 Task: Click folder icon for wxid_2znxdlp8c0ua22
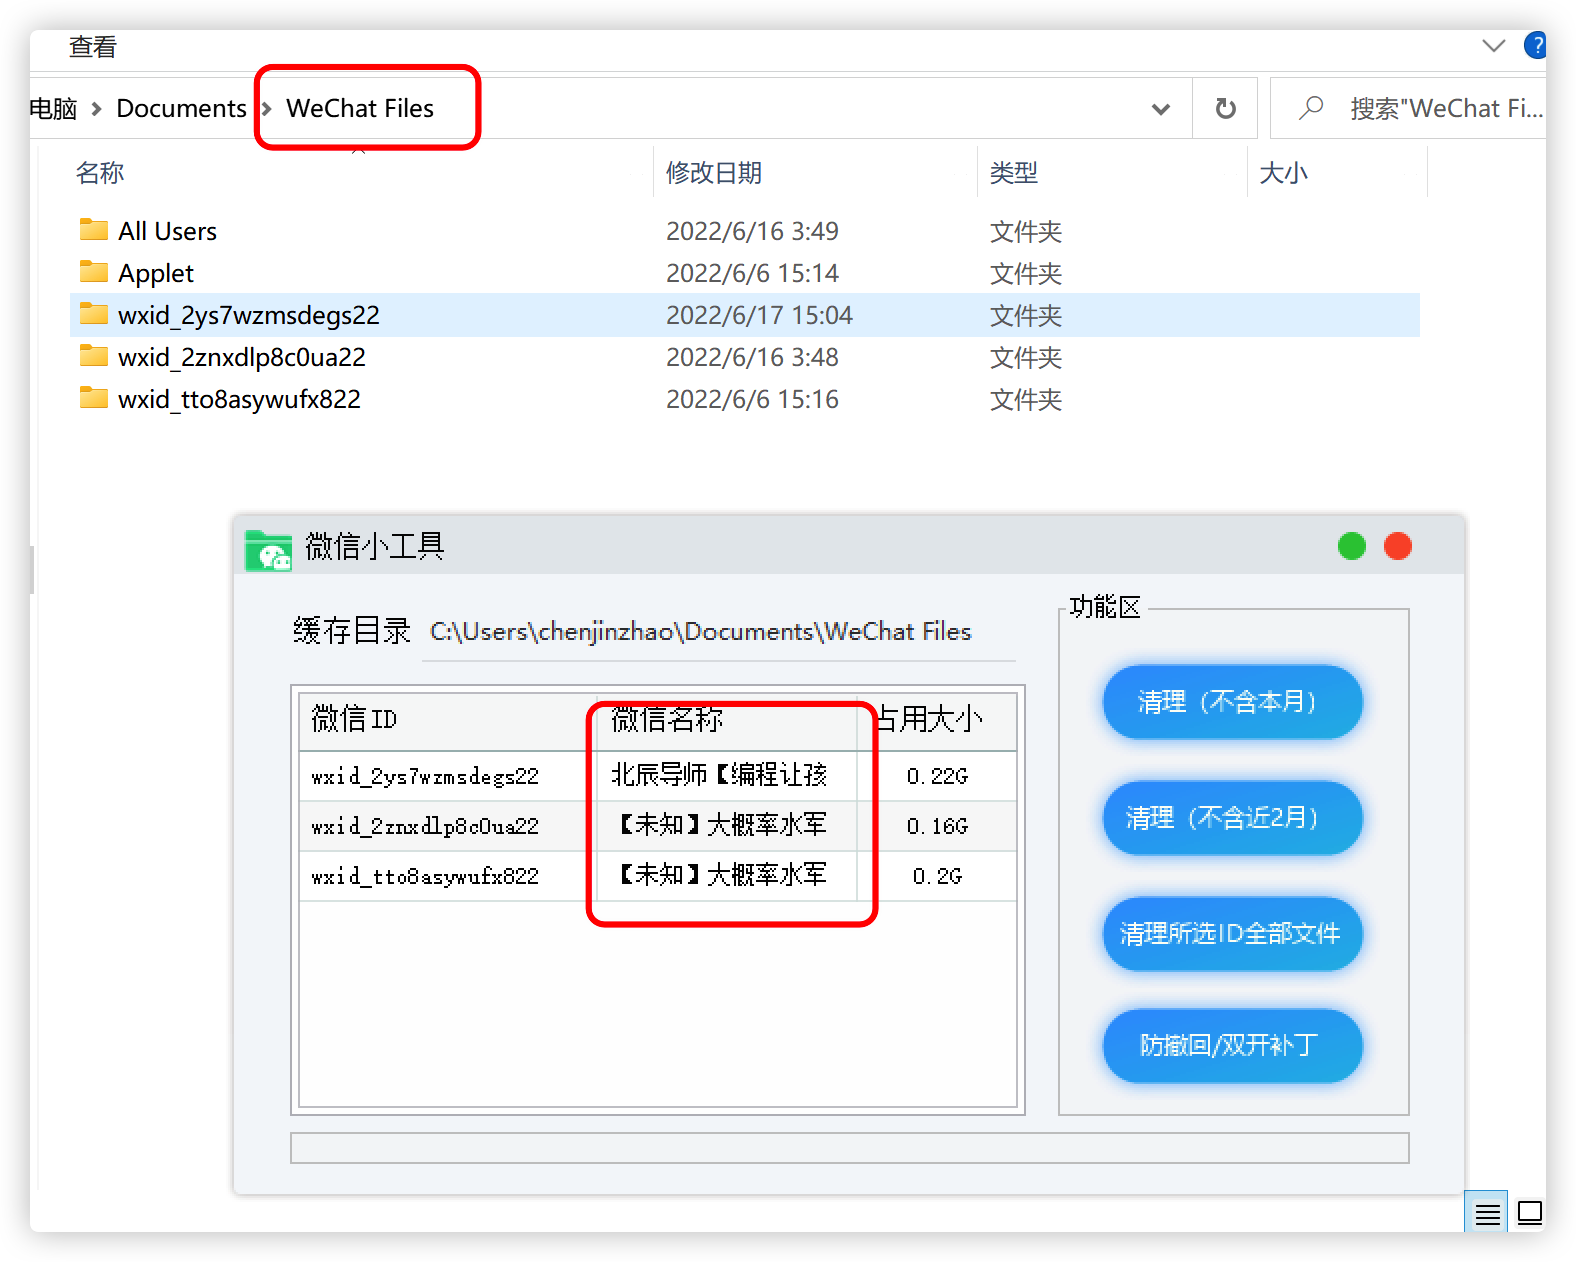pos(94,356)
